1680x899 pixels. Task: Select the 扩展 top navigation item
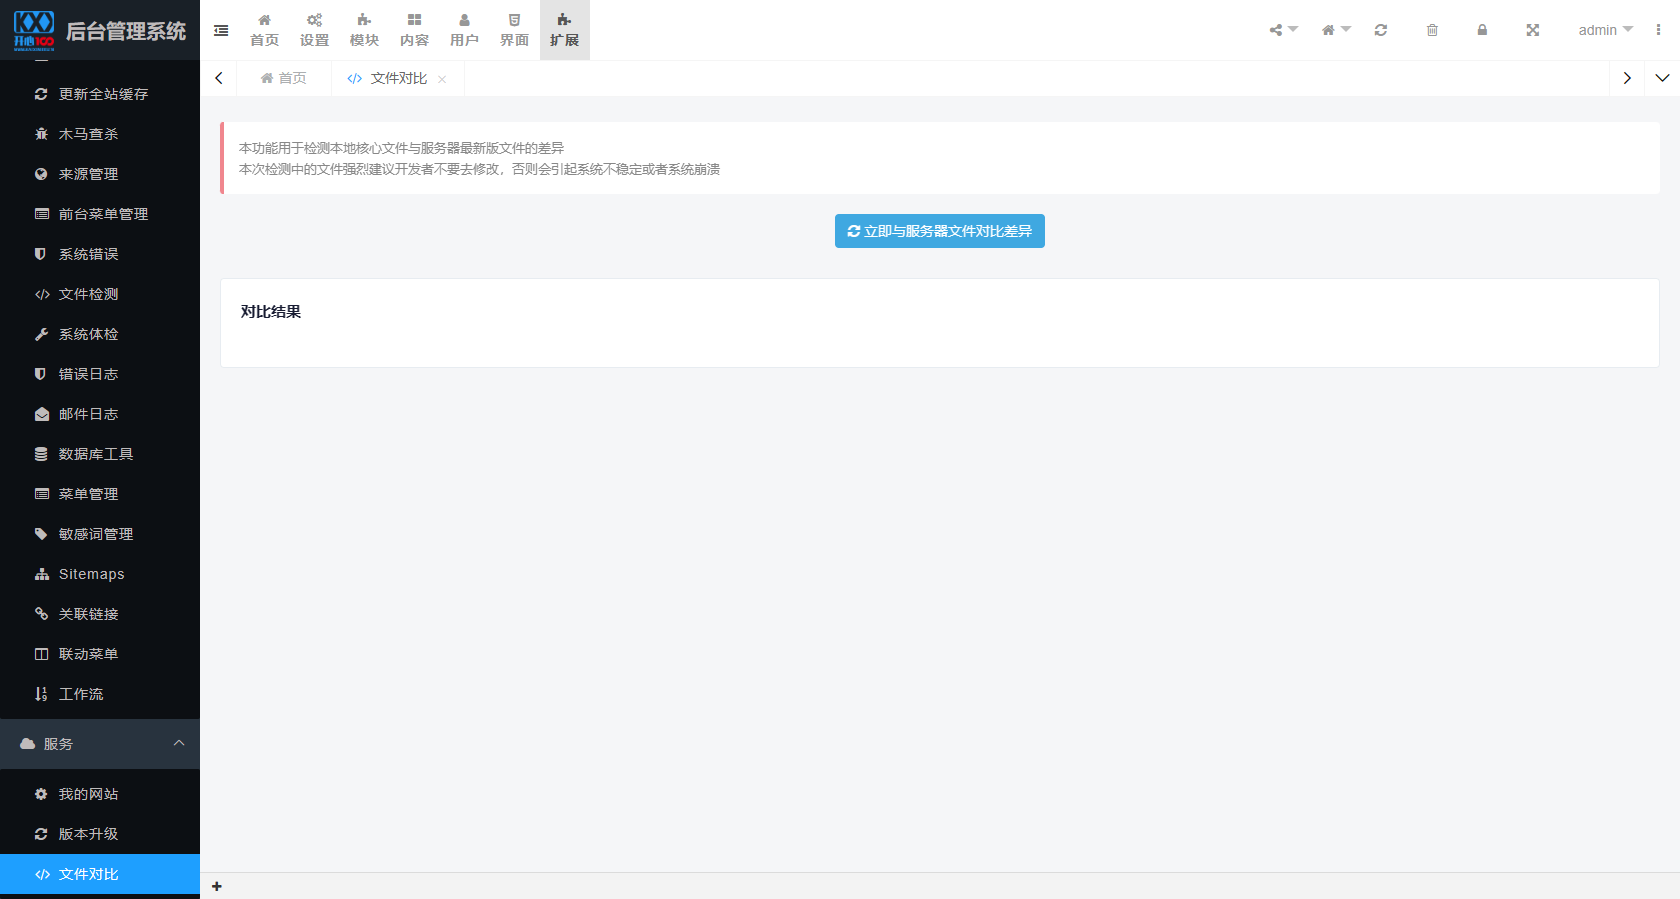[565, 30]
